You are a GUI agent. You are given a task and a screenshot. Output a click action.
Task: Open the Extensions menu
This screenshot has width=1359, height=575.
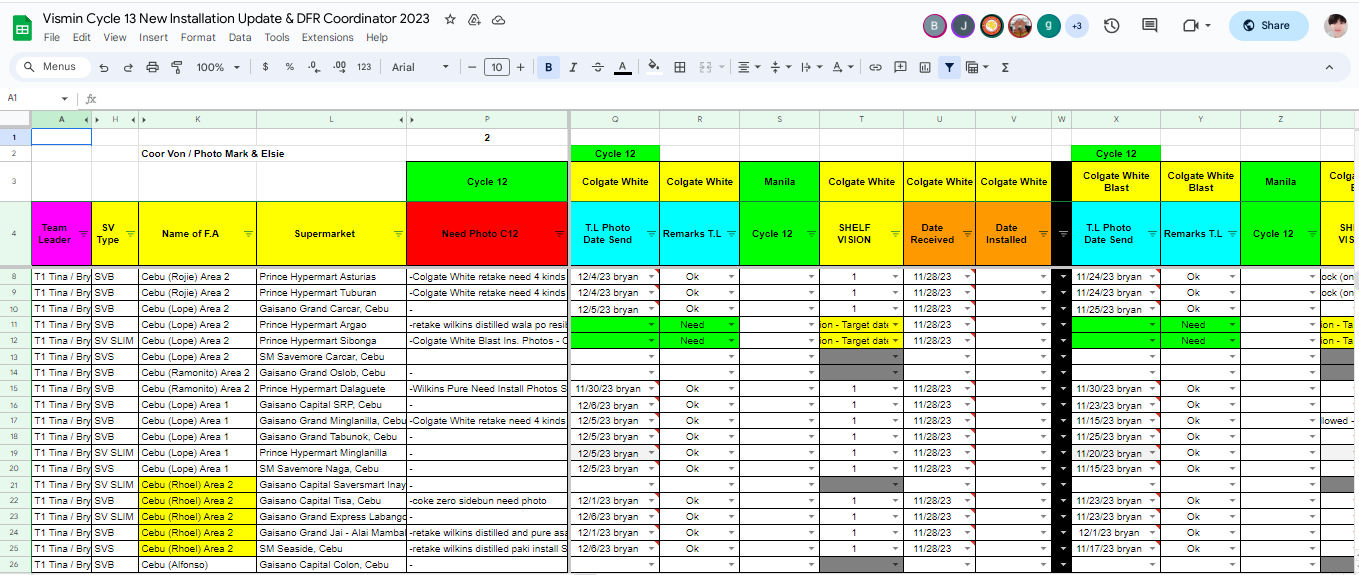tap(328, 38)
